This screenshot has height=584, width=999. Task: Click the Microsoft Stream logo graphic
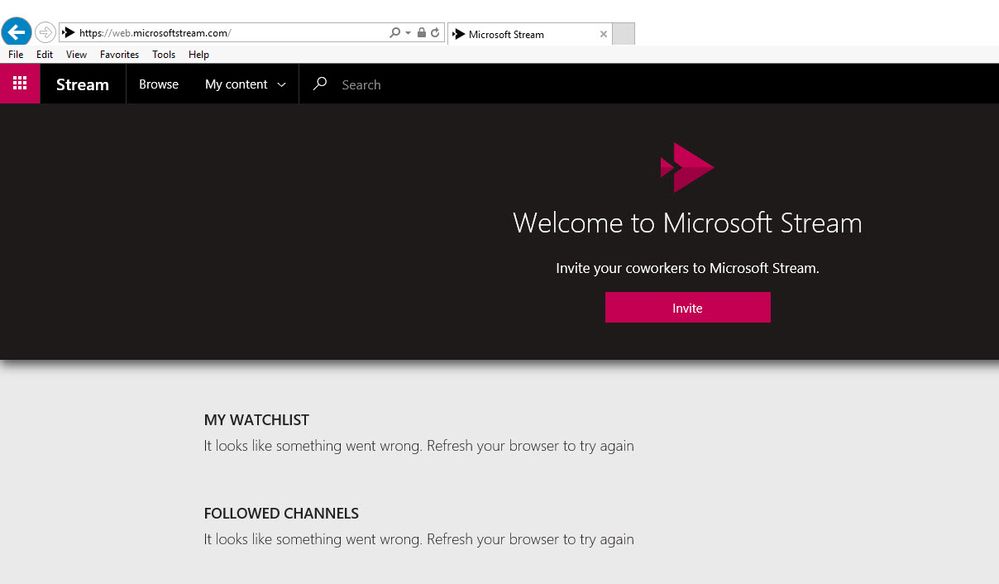(687, 167)
